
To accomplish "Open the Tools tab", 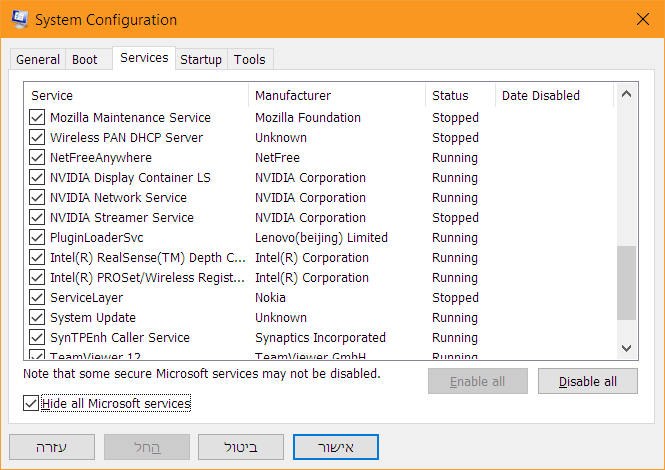I will pyautogui.click(x=250, y=59).
